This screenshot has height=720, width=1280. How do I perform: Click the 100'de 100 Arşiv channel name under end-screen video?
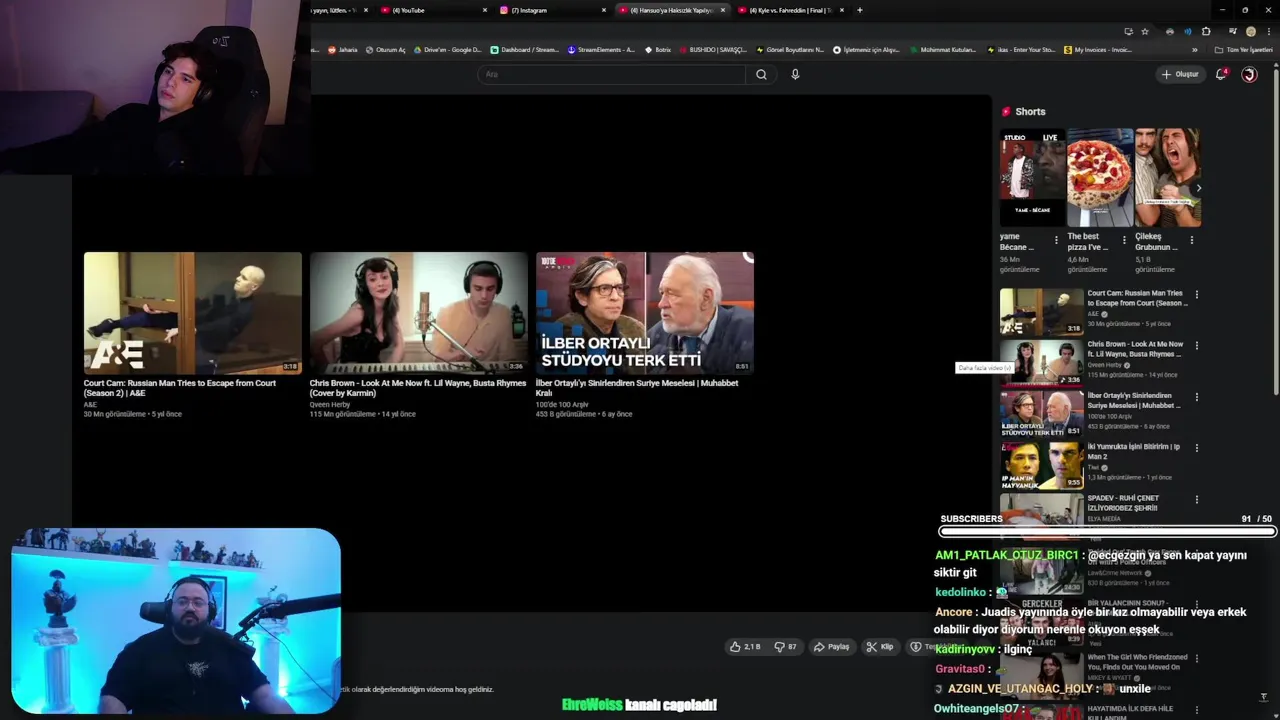(x=562, y=404)
